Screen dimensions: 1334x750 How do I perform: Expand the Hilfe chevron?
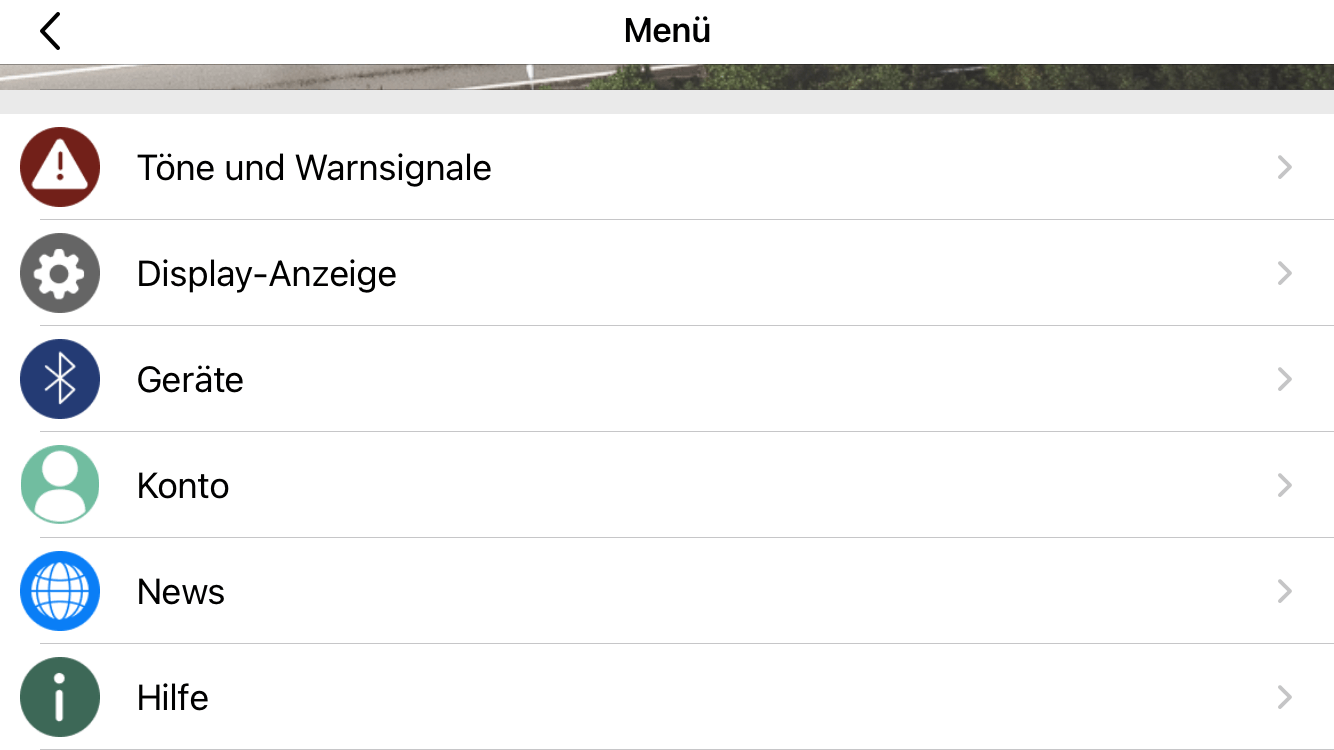(x=1284, y=697)
